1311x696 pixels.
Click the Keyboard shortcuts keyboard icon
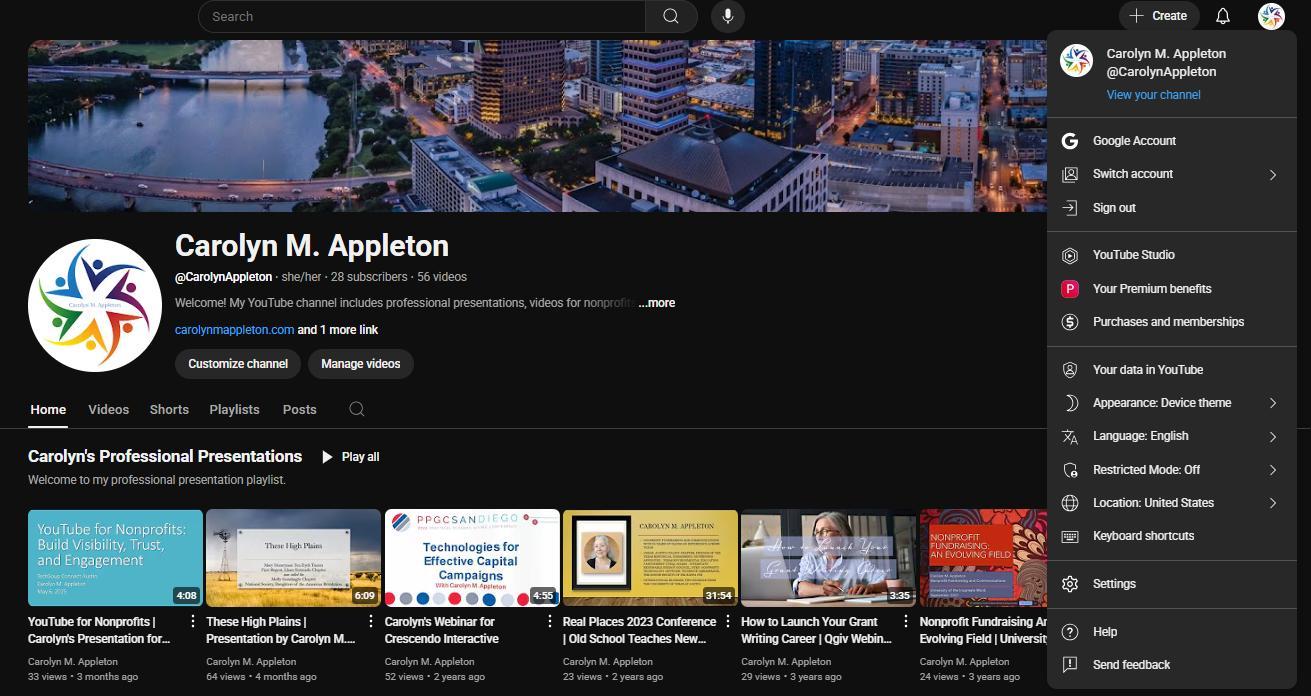(1070, 536)
